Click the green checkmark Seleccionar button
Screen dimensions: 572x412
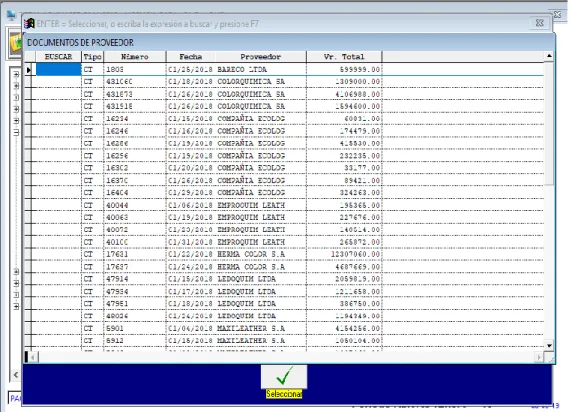coord(284,377)
